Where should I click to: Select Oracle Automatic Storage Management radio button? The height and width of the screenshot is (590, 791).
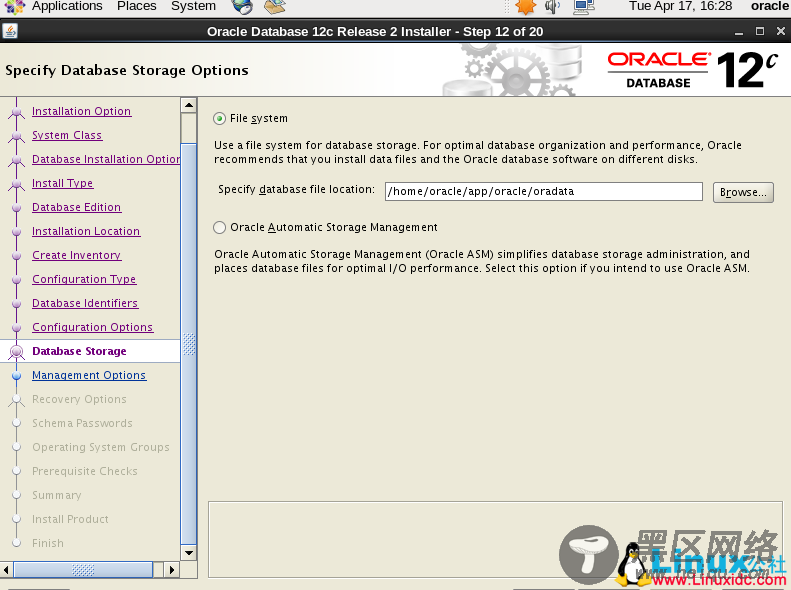[x=219, y=227]
